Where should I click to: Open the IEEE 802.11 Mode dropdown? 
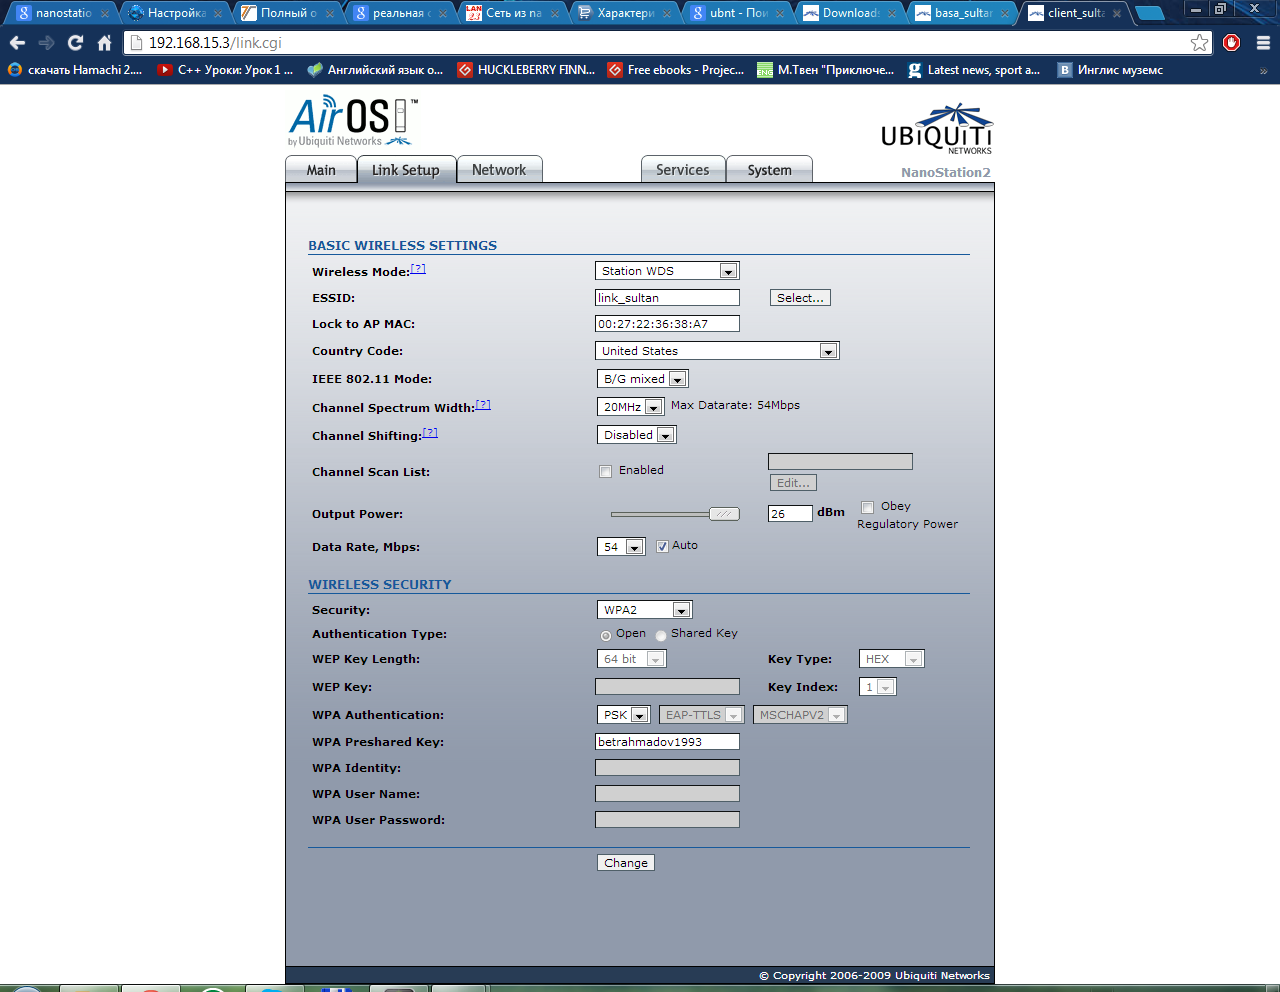click(x=643, y=379)
